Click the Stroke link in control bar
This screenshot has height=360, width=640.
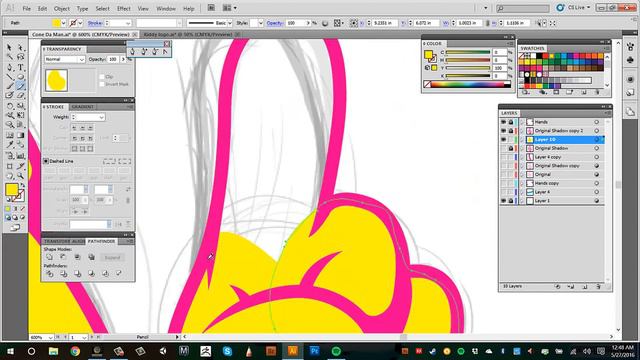[95, 23]
